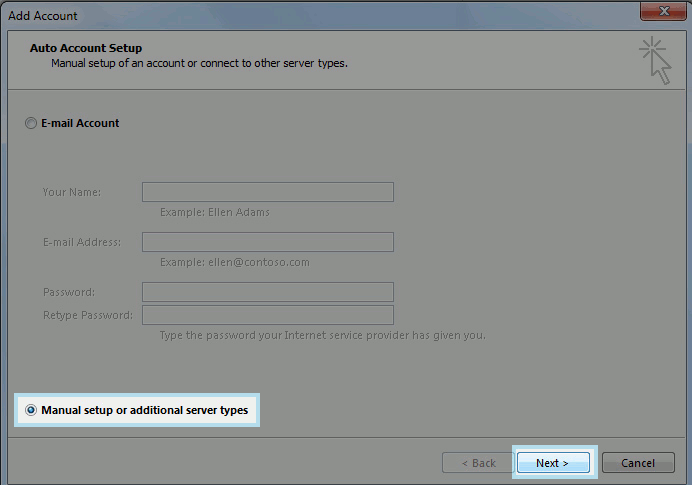Click the Password field label

(69, 292)
